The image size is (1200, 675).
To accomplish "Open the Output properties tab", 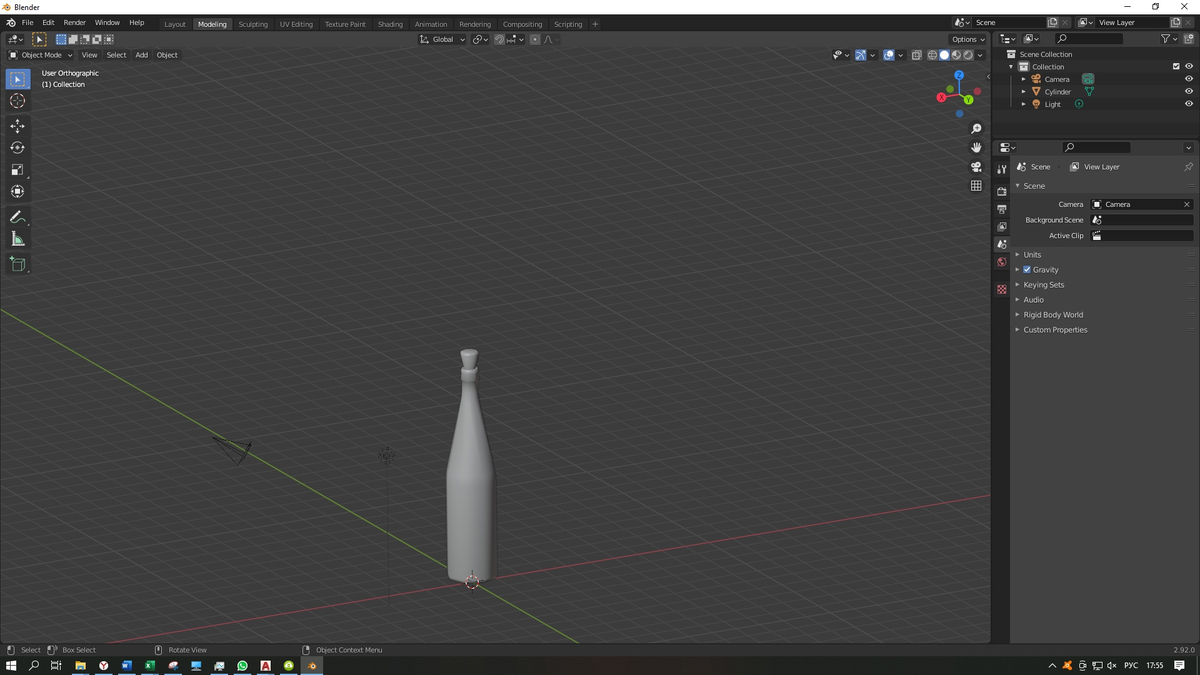I will coord(1001,209).
